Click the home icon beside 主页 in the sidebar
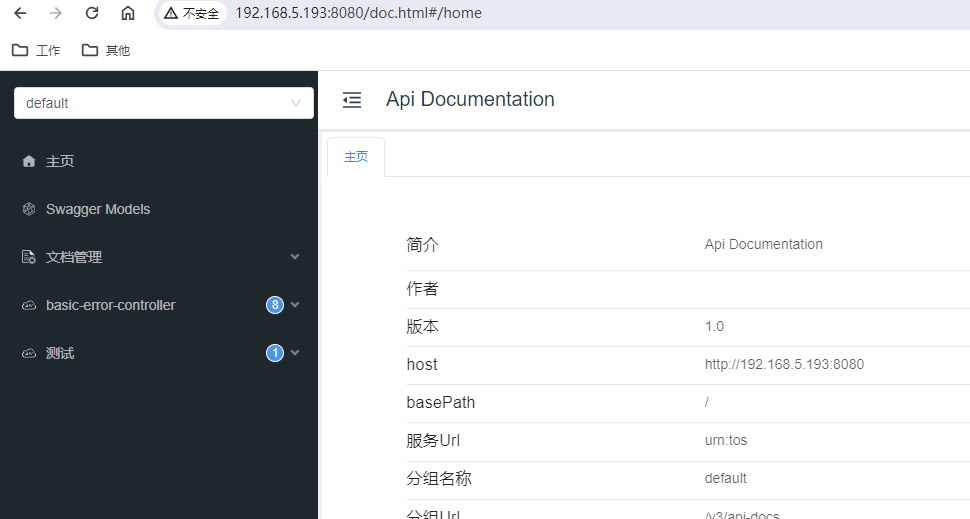Screen dimensions: 970x519 tap(28, 161)
